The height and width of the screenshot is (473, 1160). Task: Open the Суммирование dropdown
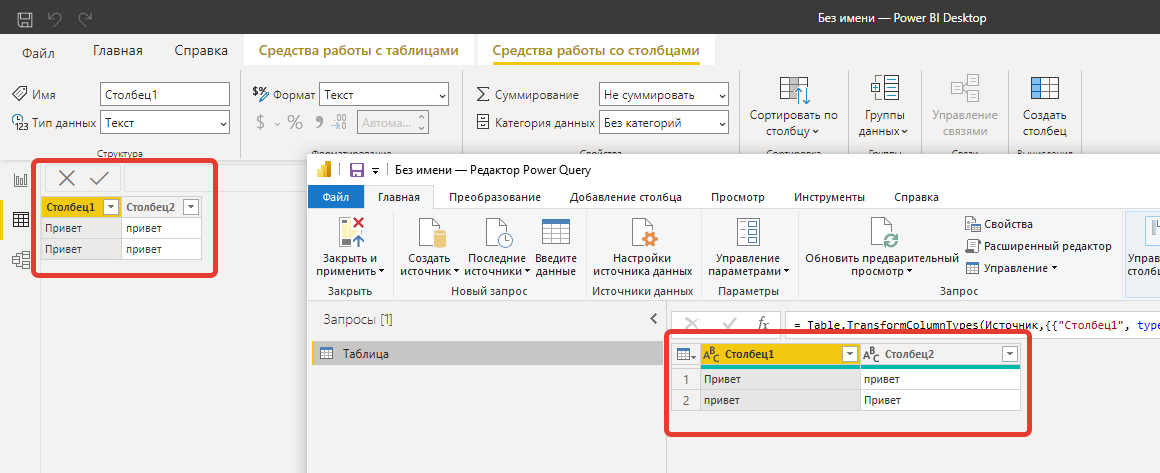(x=664, y=95)
